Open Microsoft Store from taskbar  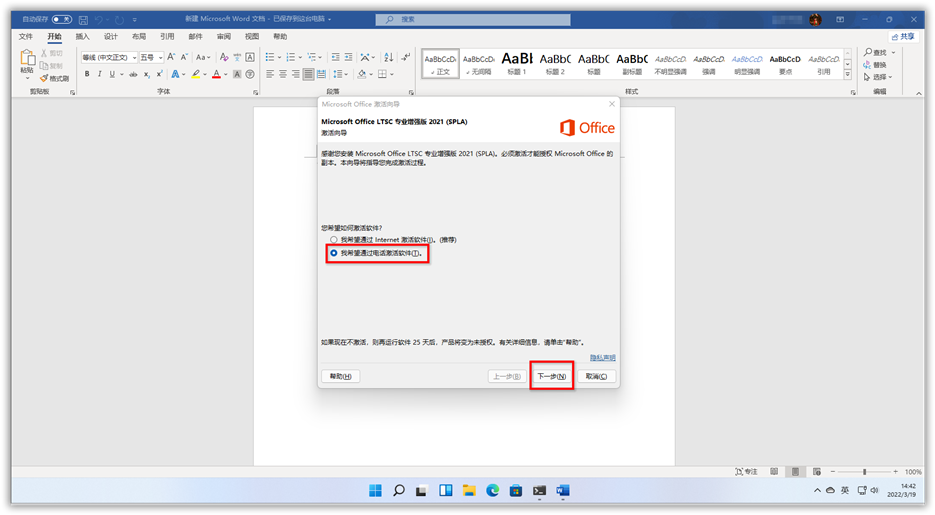point(516,491)
